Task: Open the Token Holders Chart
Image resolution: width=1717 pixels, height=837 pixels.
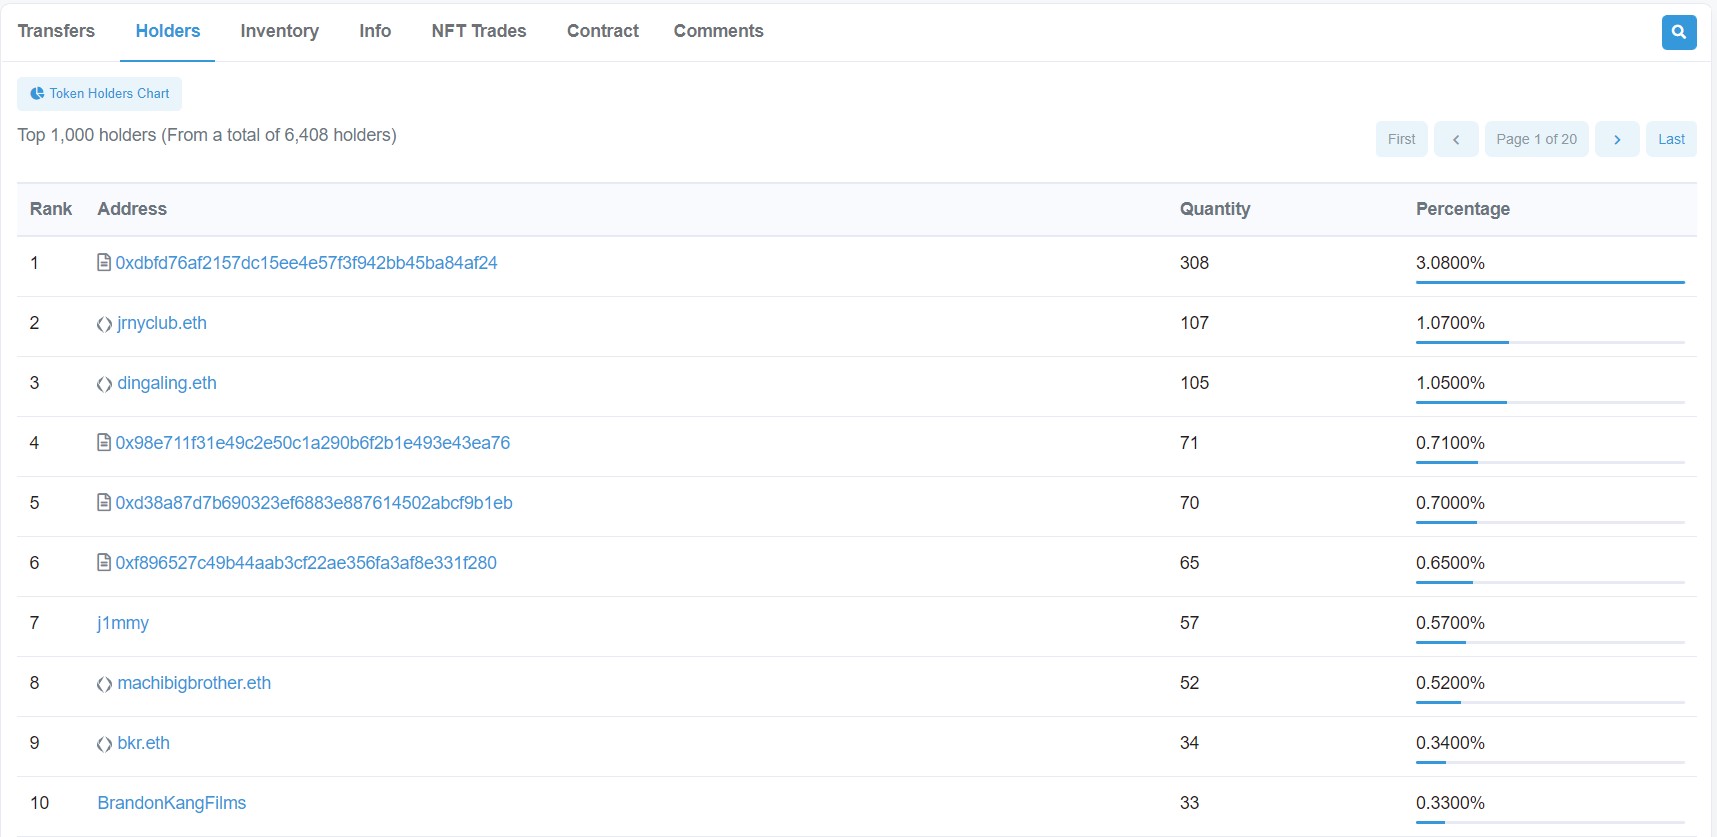Action: (100, 94)
